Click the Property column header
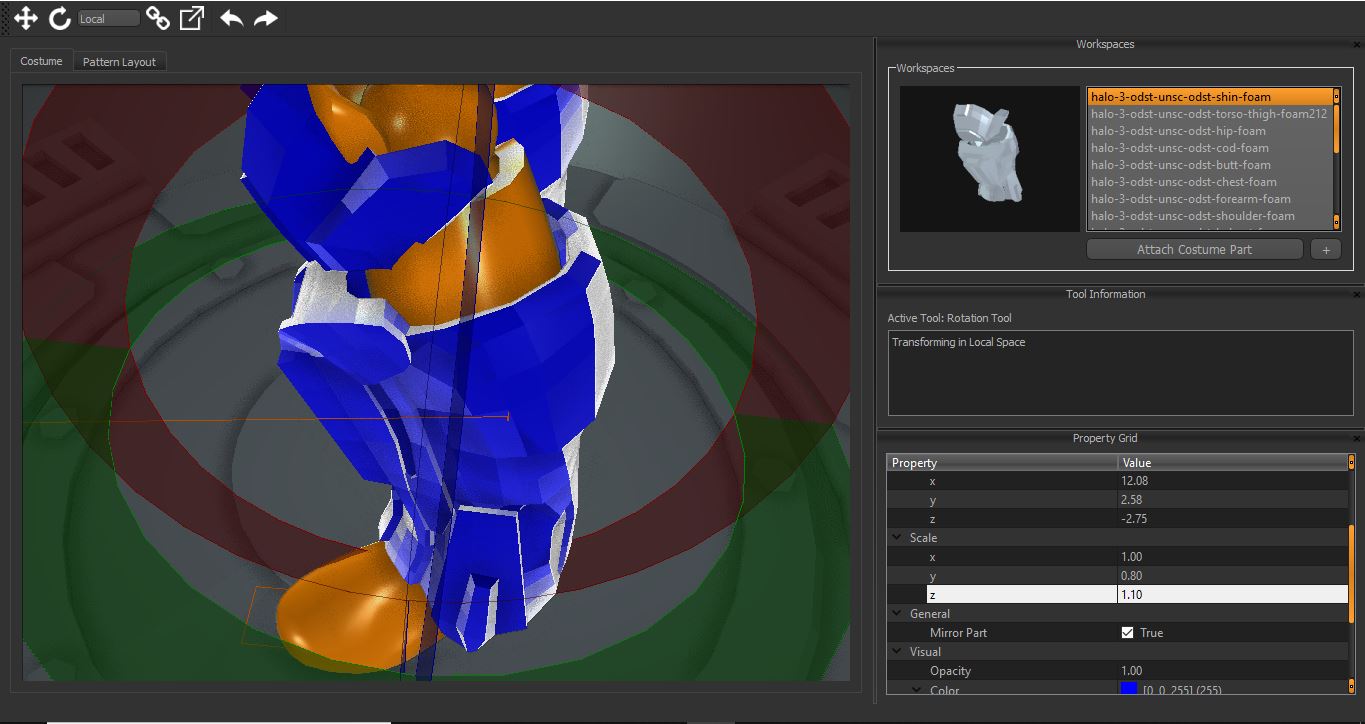Screen dimensions: 1365x724 (x=1002, y=463)
